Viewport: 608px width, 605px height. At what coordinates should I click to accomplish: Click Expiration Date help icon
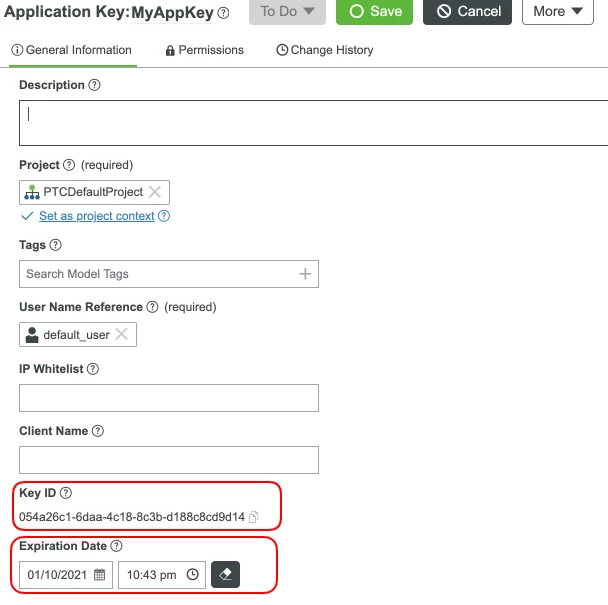[116, 546]
